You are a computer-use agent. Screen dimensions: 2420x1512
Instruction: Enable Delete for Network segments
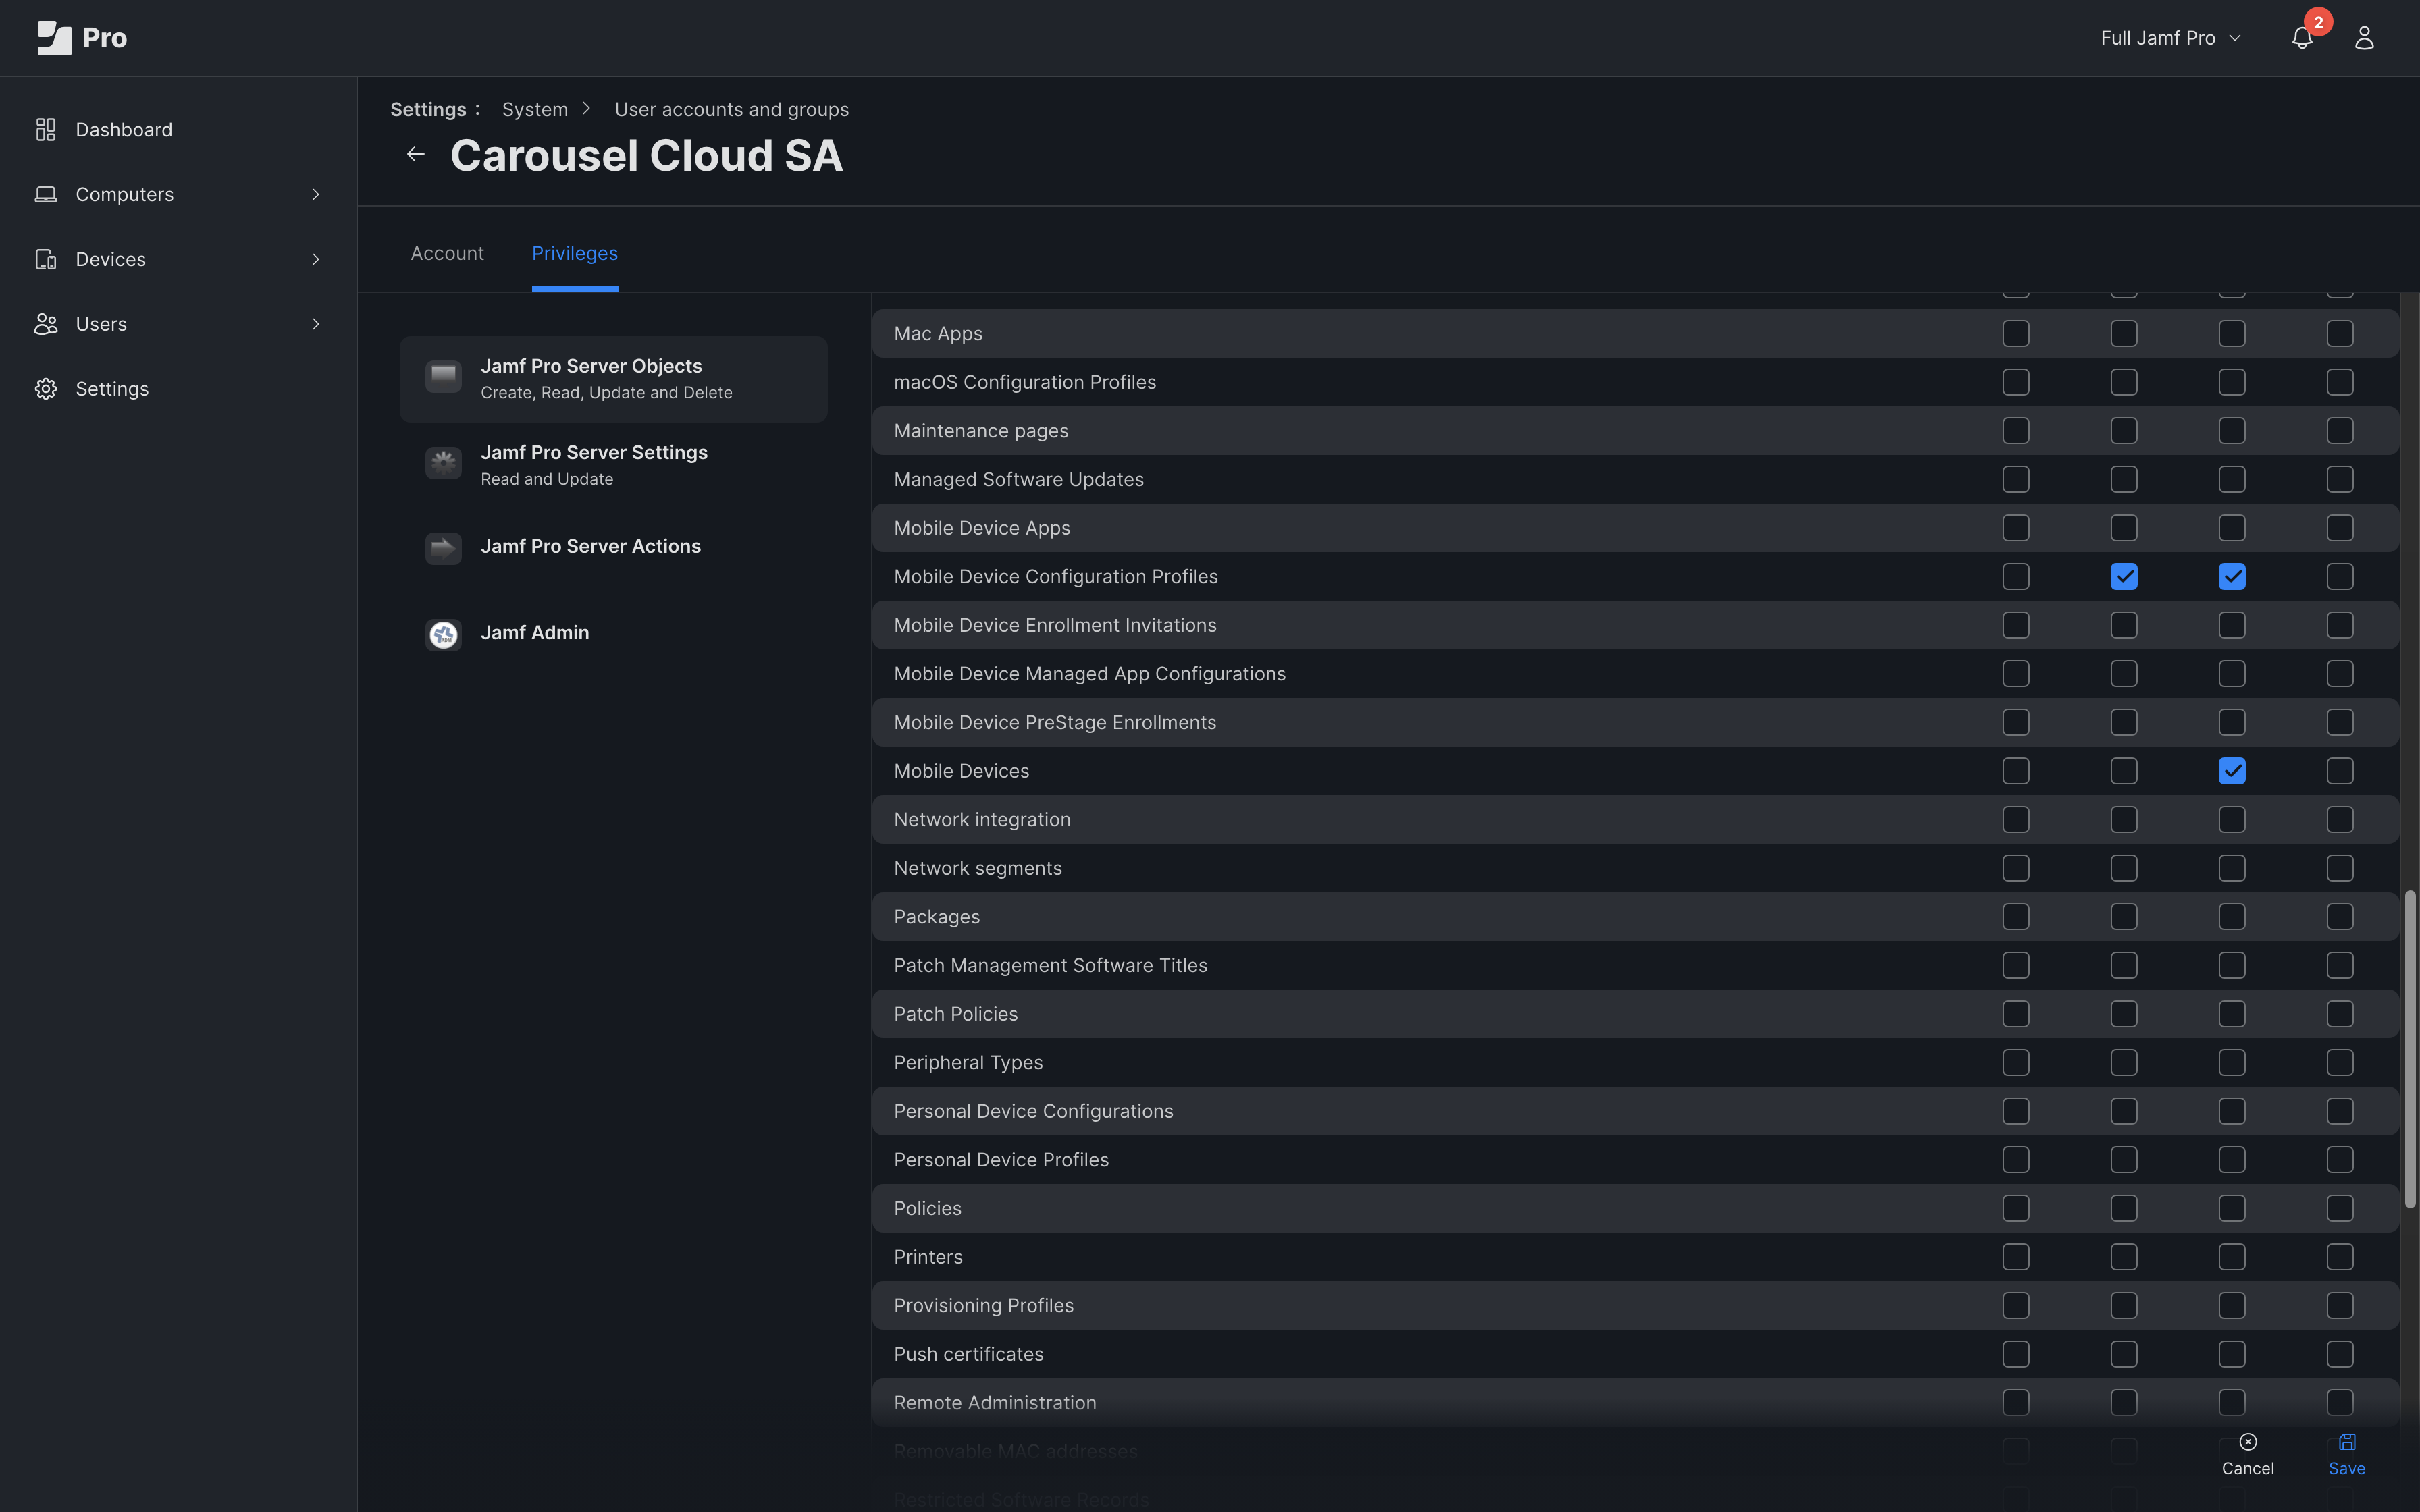[x=2340, y=868]
